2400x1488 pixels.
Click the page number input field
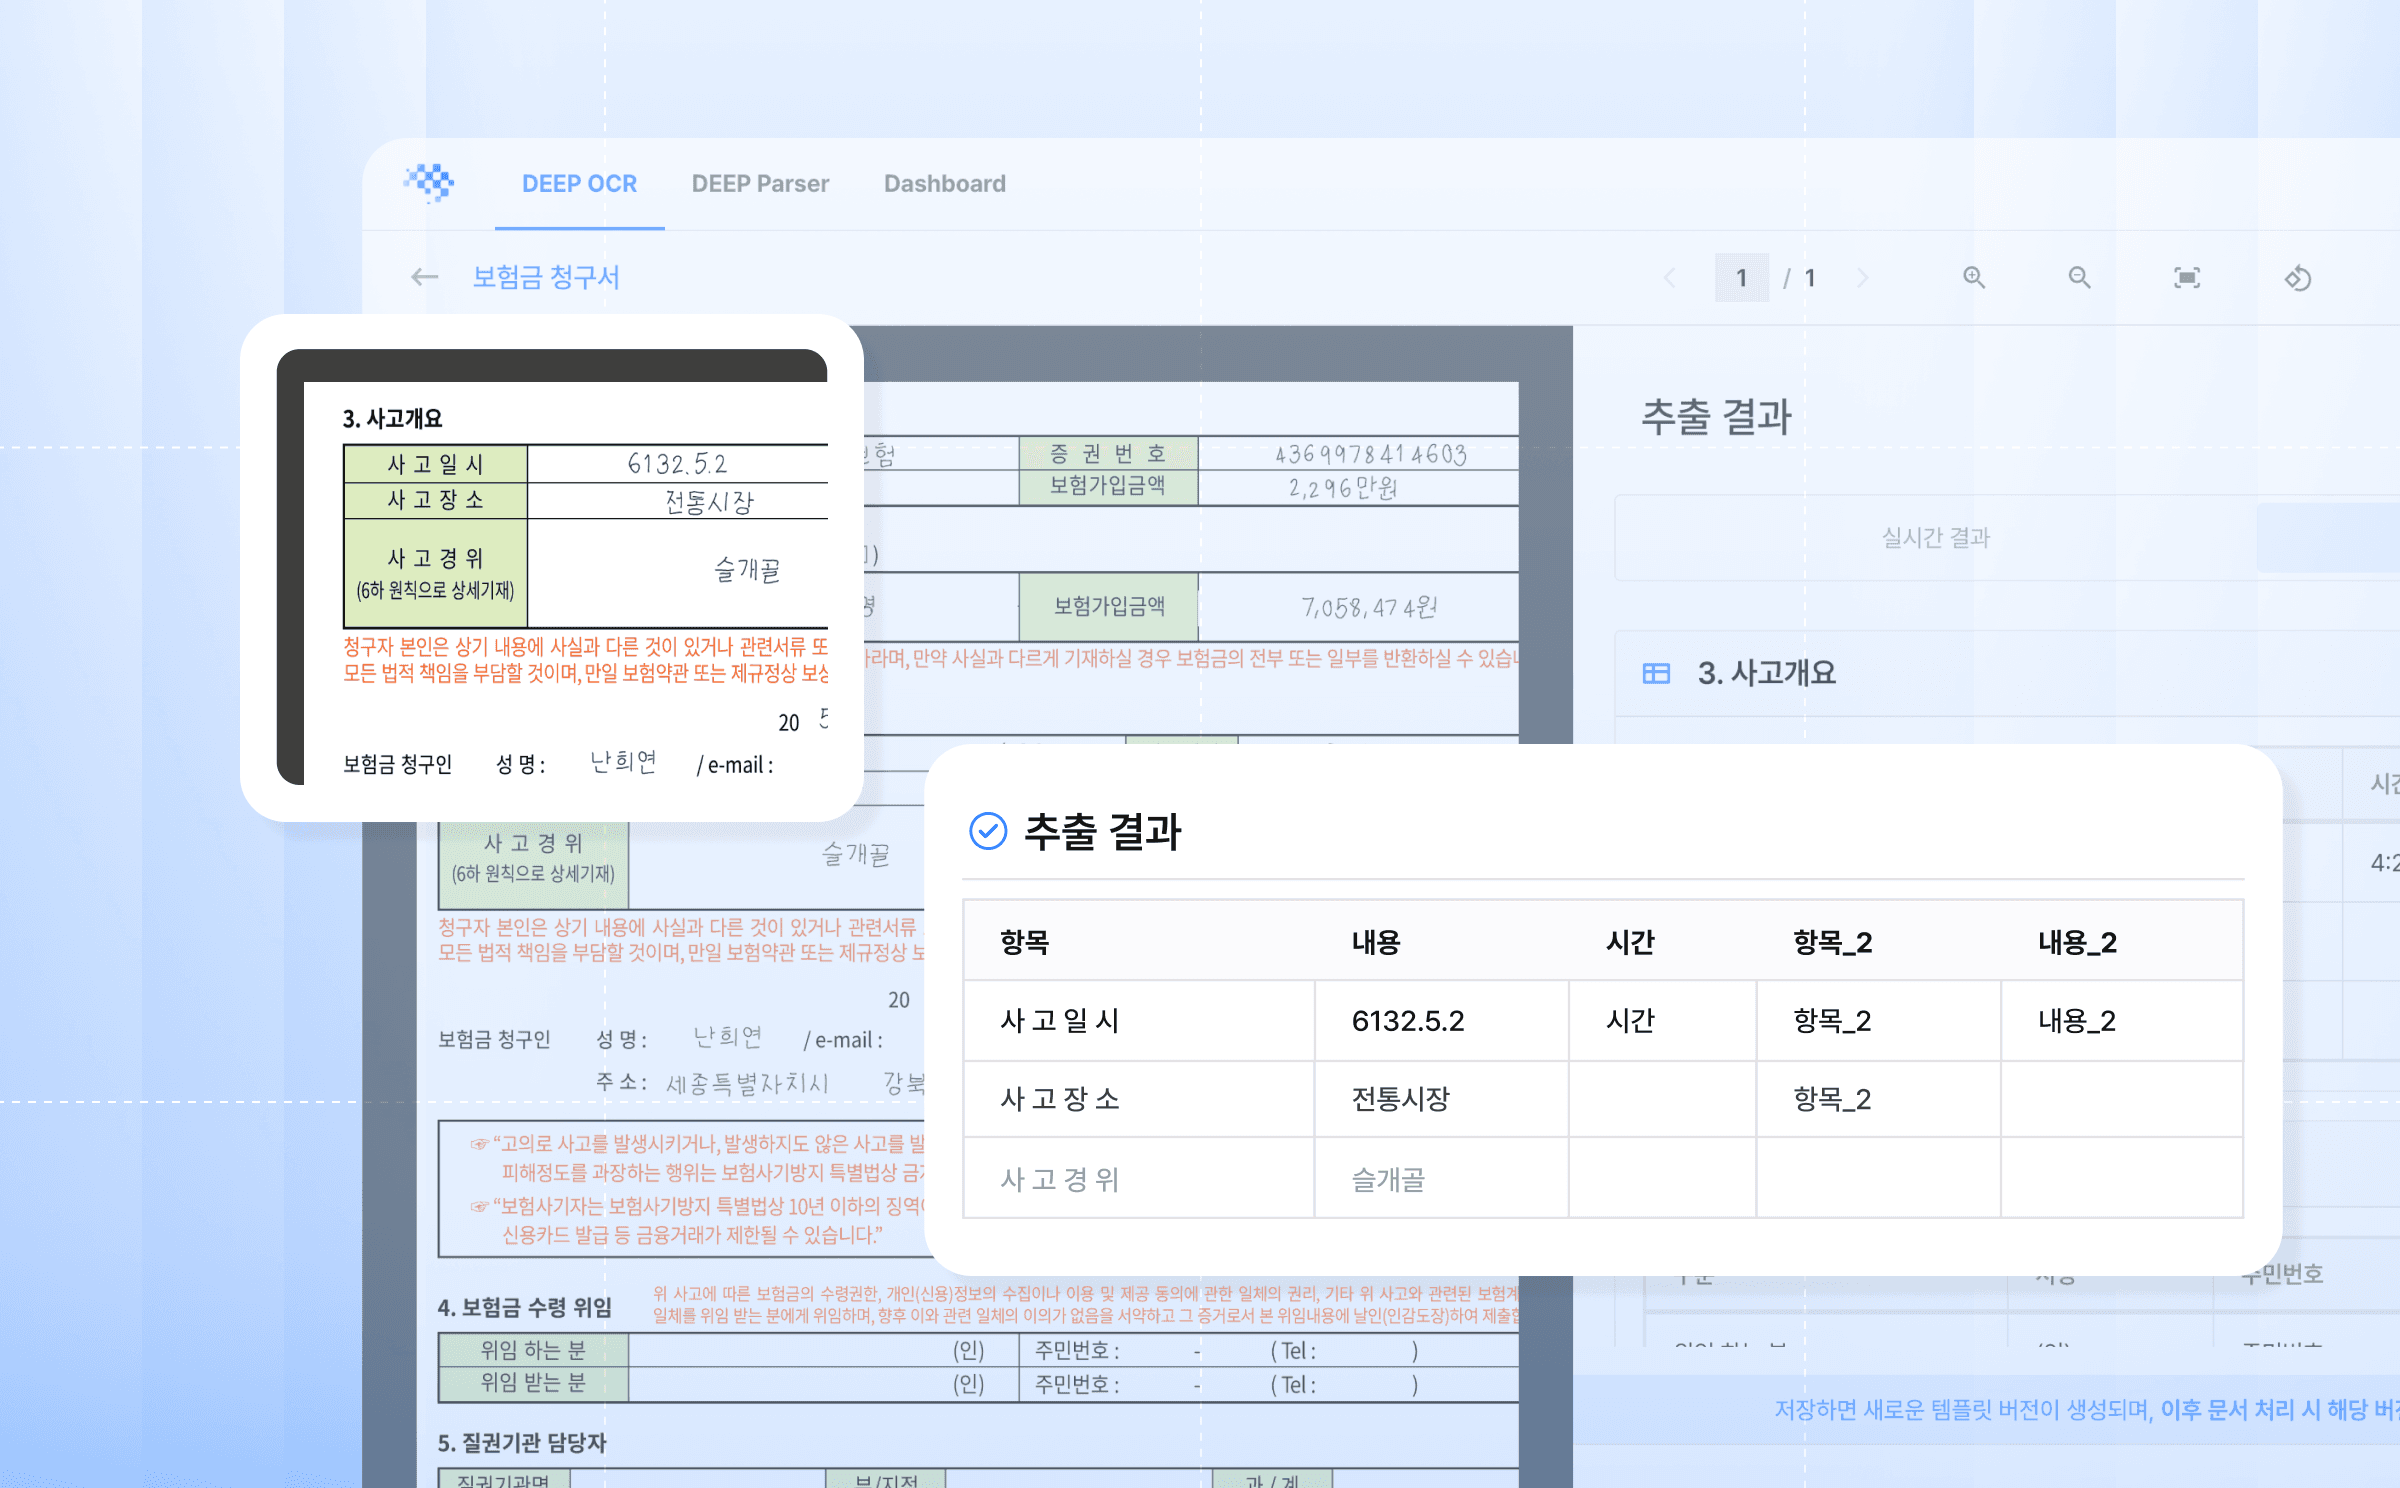[1741, 277]
